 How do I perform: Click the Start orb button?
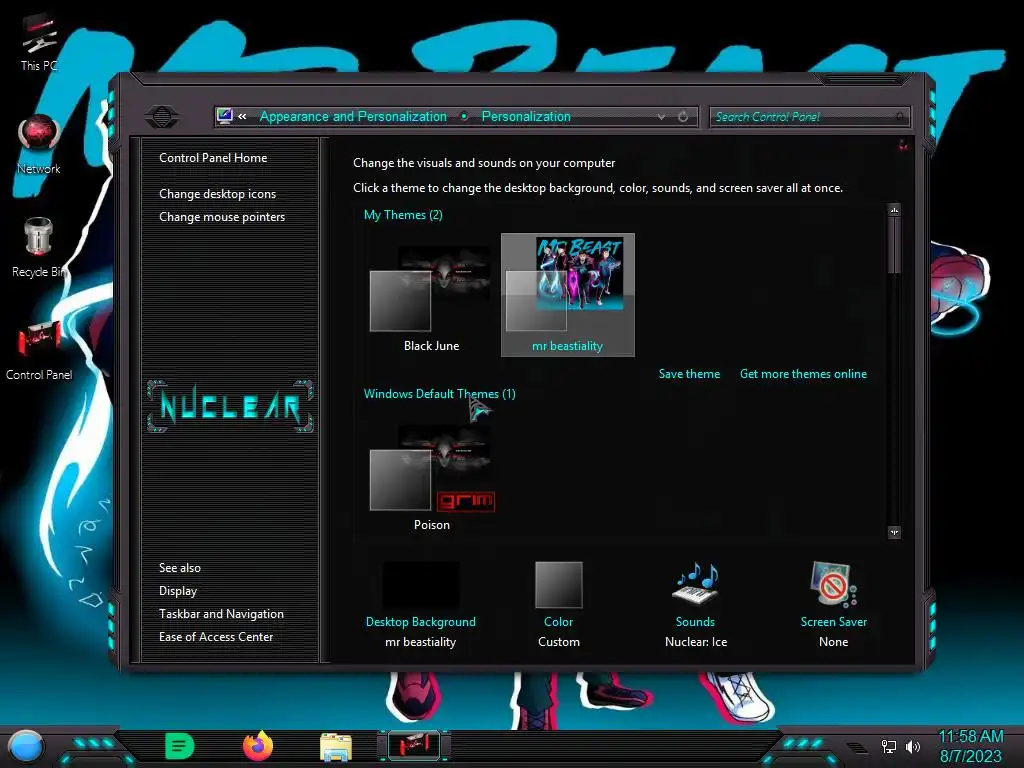click(25, 746)
